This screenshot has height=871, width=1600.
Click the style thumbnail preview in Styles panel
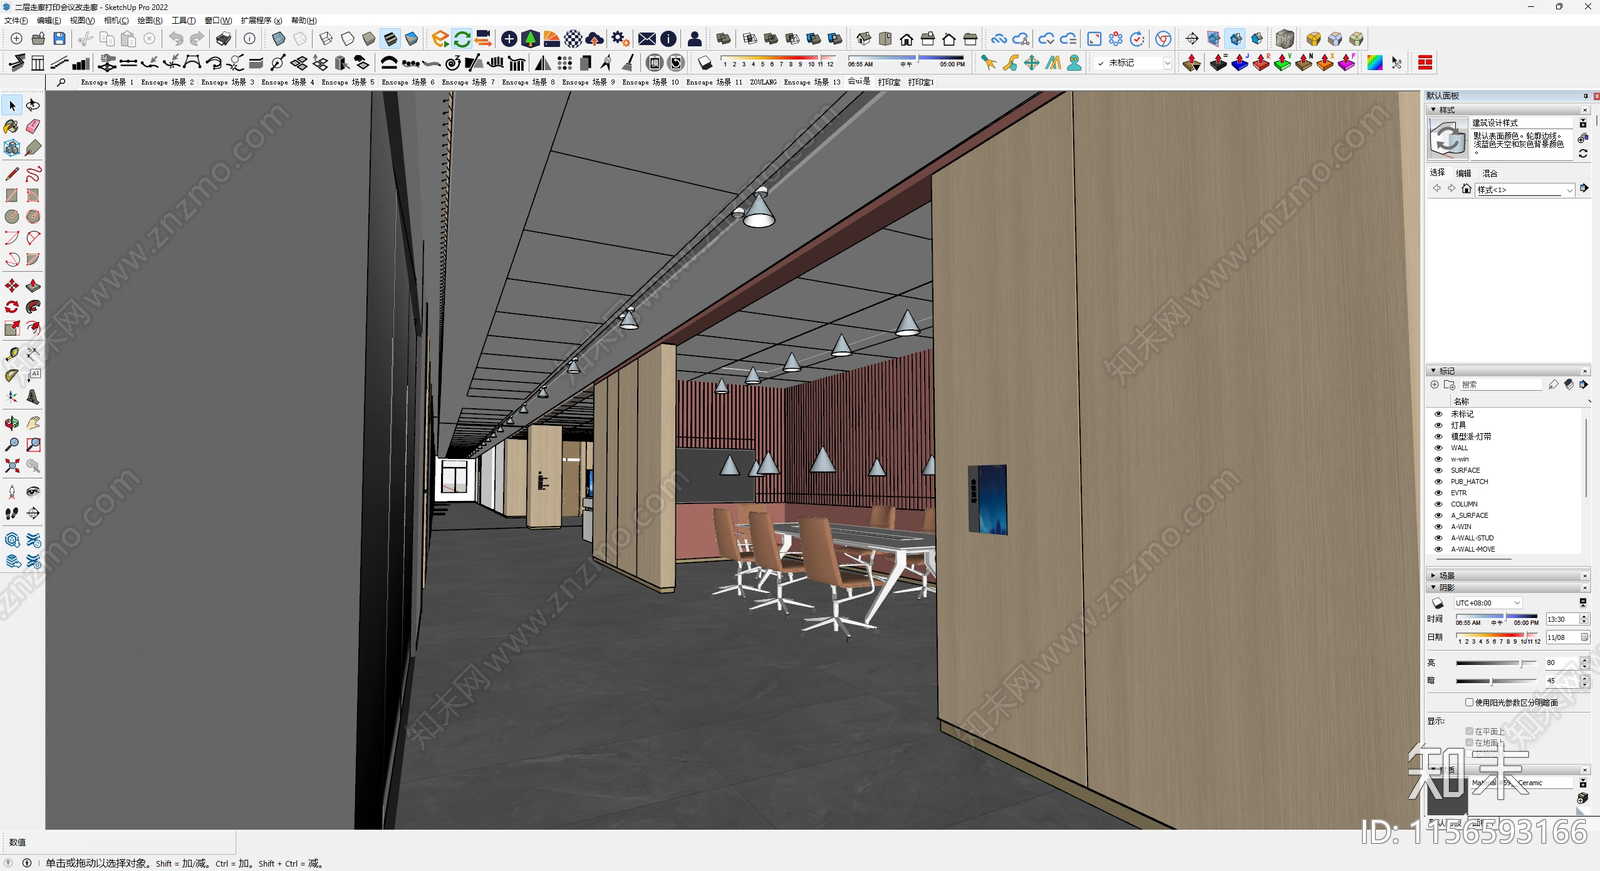click(1447, 139)
